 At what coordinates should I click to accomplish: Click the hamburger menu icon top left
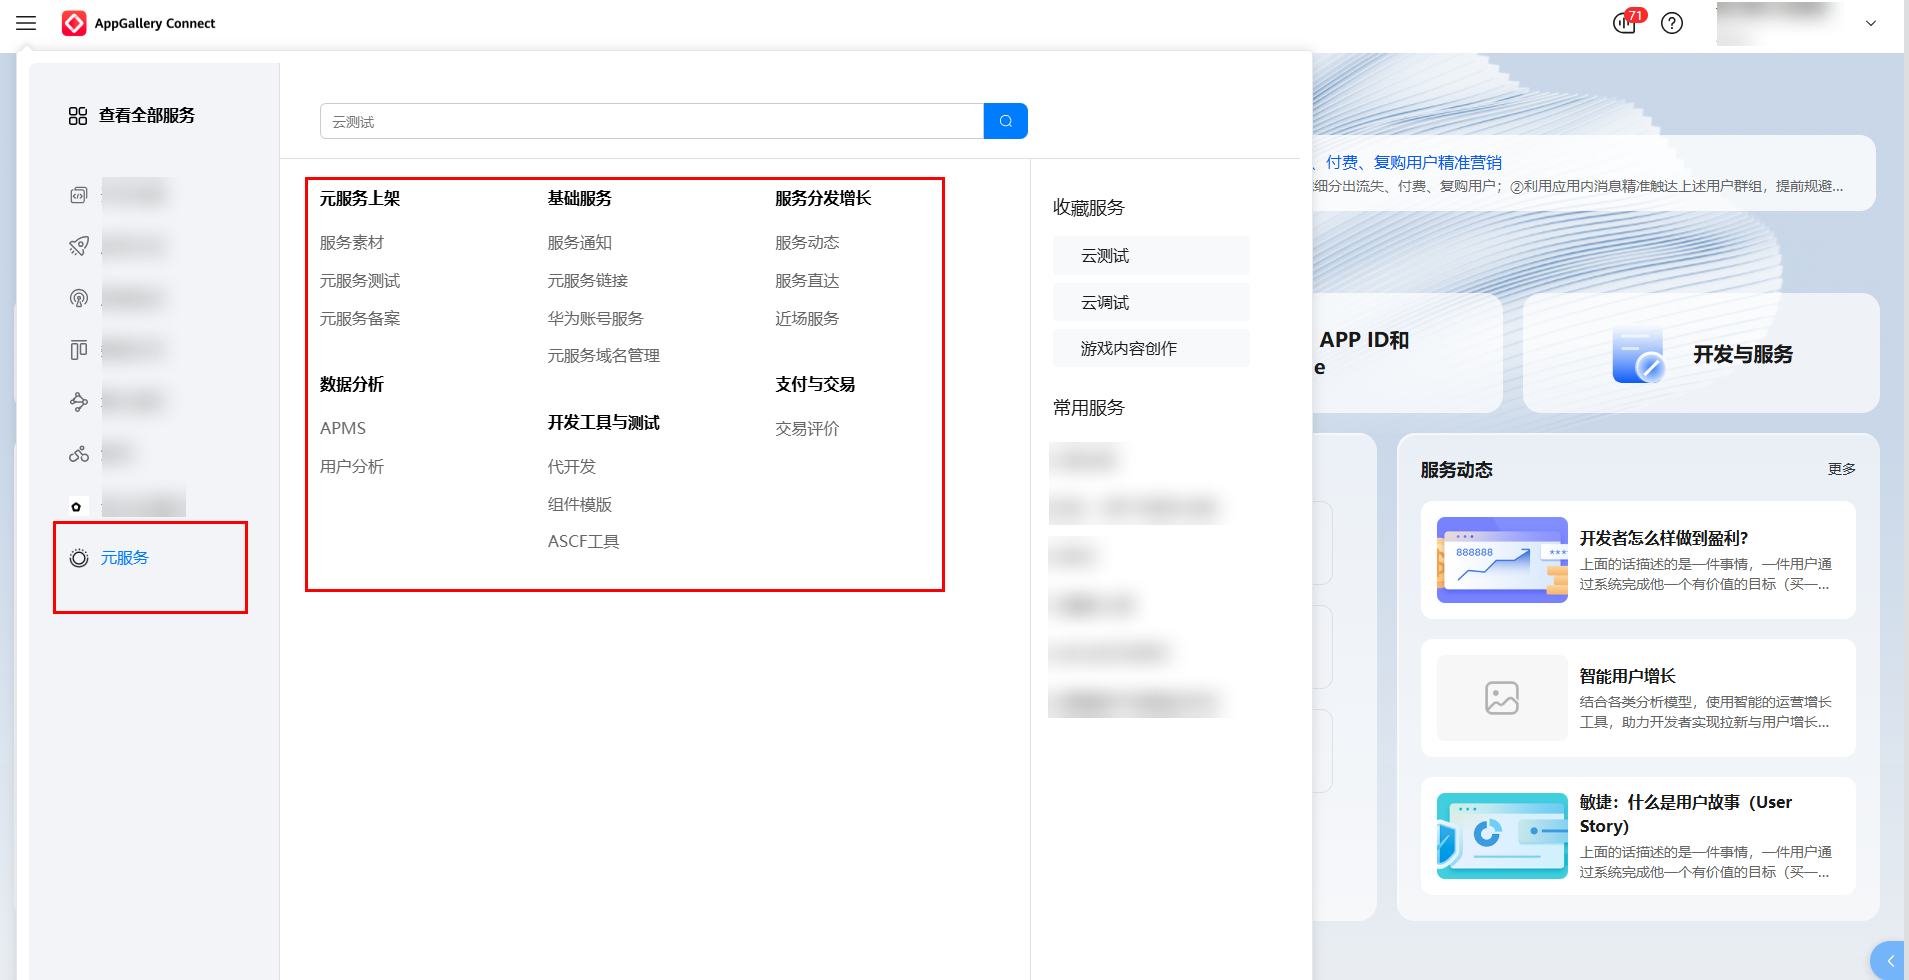[x=25, y=23]
